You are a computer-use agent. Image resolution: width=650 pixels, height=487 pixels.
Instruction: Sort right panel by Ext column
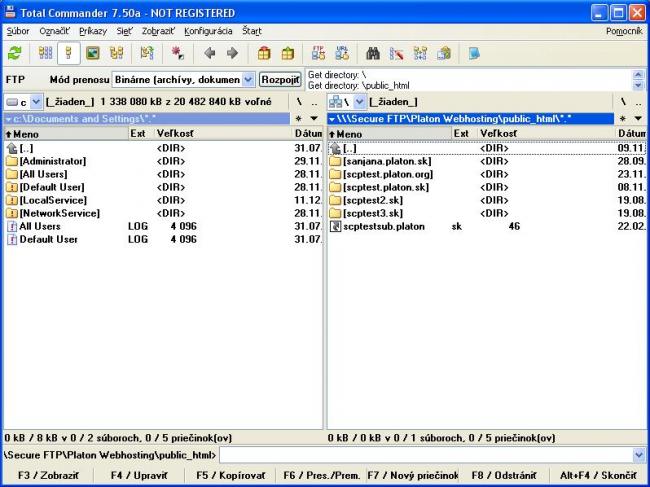pyautogui.click(x=464, y=134)
